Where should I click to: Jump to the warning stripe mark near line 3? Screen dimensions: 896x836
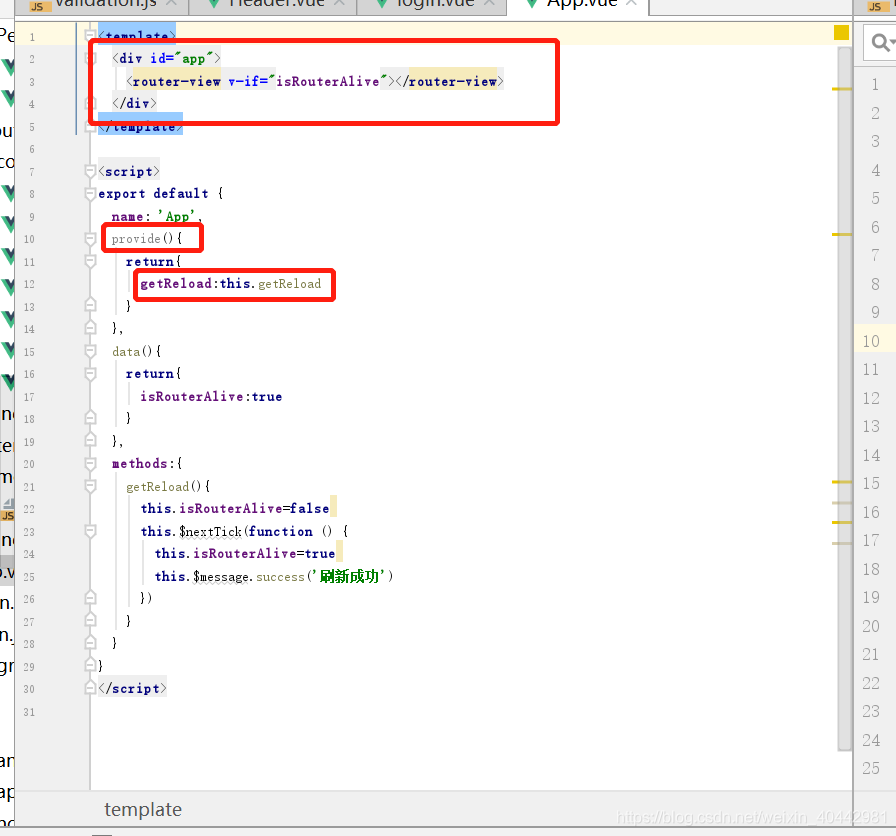click(x=841, y=89)
